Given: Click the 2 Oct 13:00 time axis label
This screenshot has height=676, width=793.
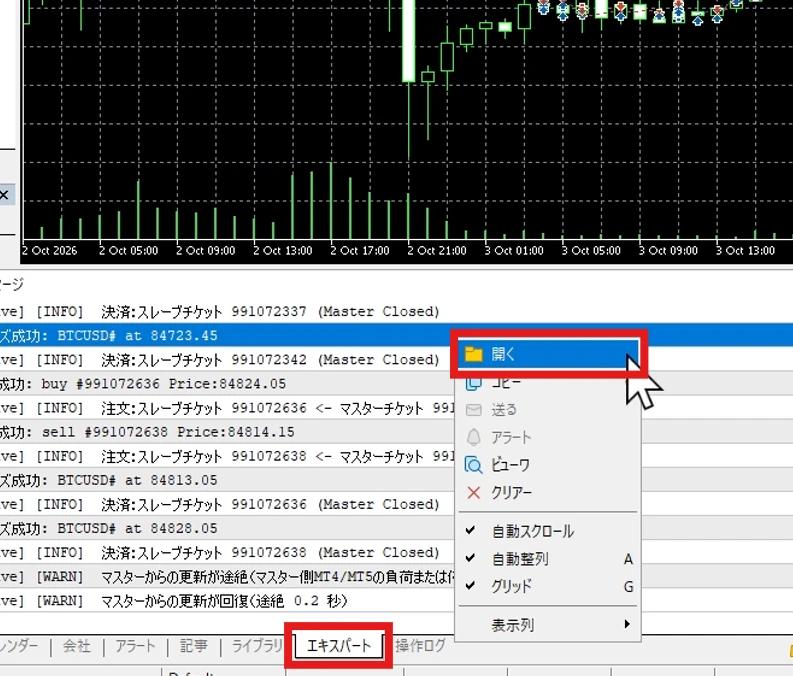Looking at the screenshot, I should (283, 251).
